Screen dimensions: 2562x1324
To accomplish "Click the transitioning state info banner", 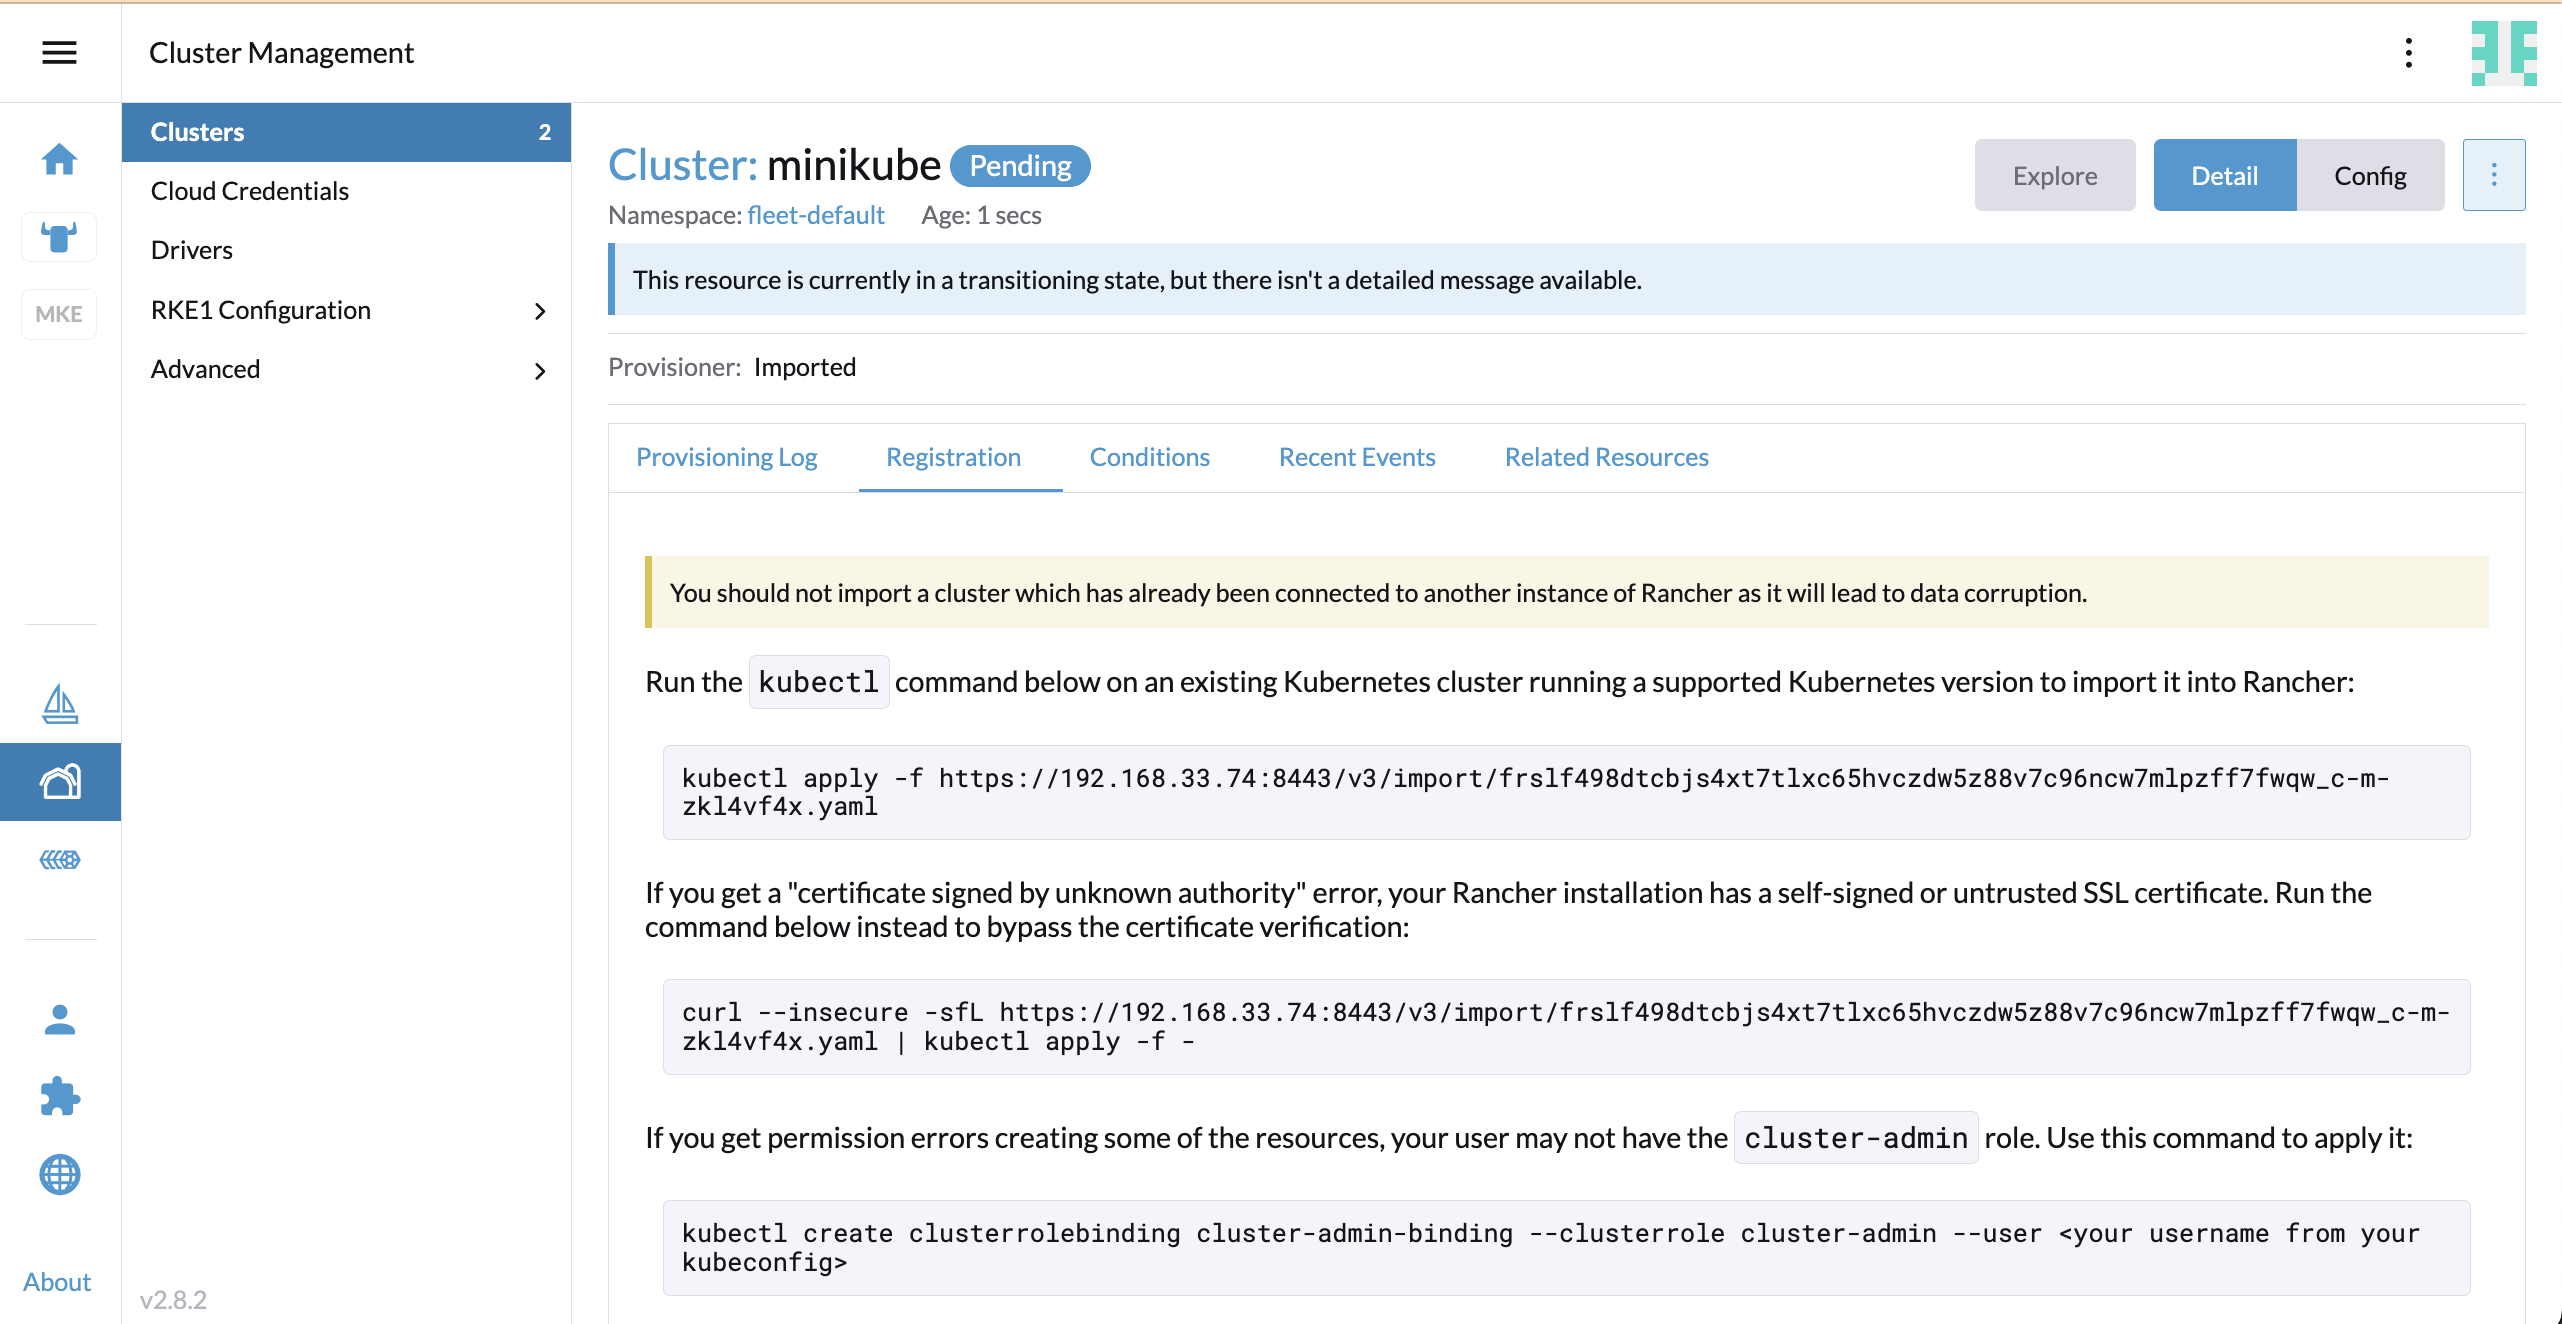I will (x=1566, y=279).
